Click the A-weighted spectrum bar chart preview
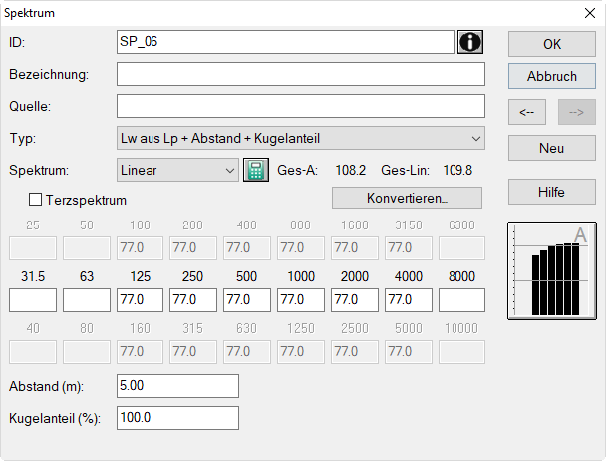 point(552,270)
